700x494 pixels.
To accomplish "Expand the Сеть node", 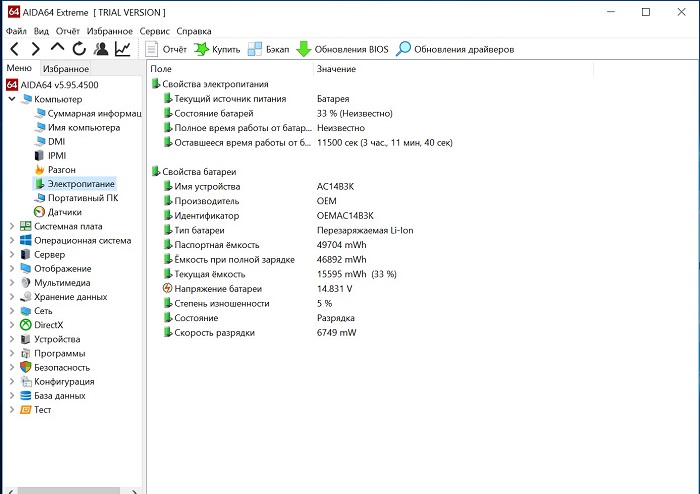I will tap(12, 311).
